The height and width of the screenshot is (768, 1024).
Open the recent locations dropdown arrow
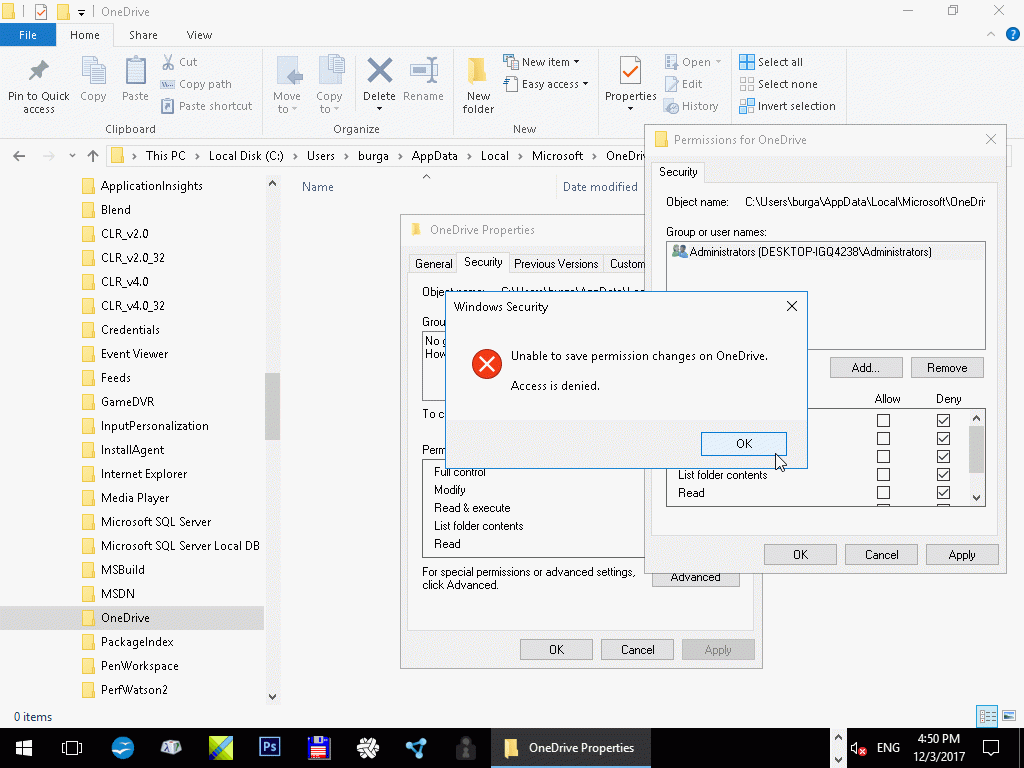(72, 156)
